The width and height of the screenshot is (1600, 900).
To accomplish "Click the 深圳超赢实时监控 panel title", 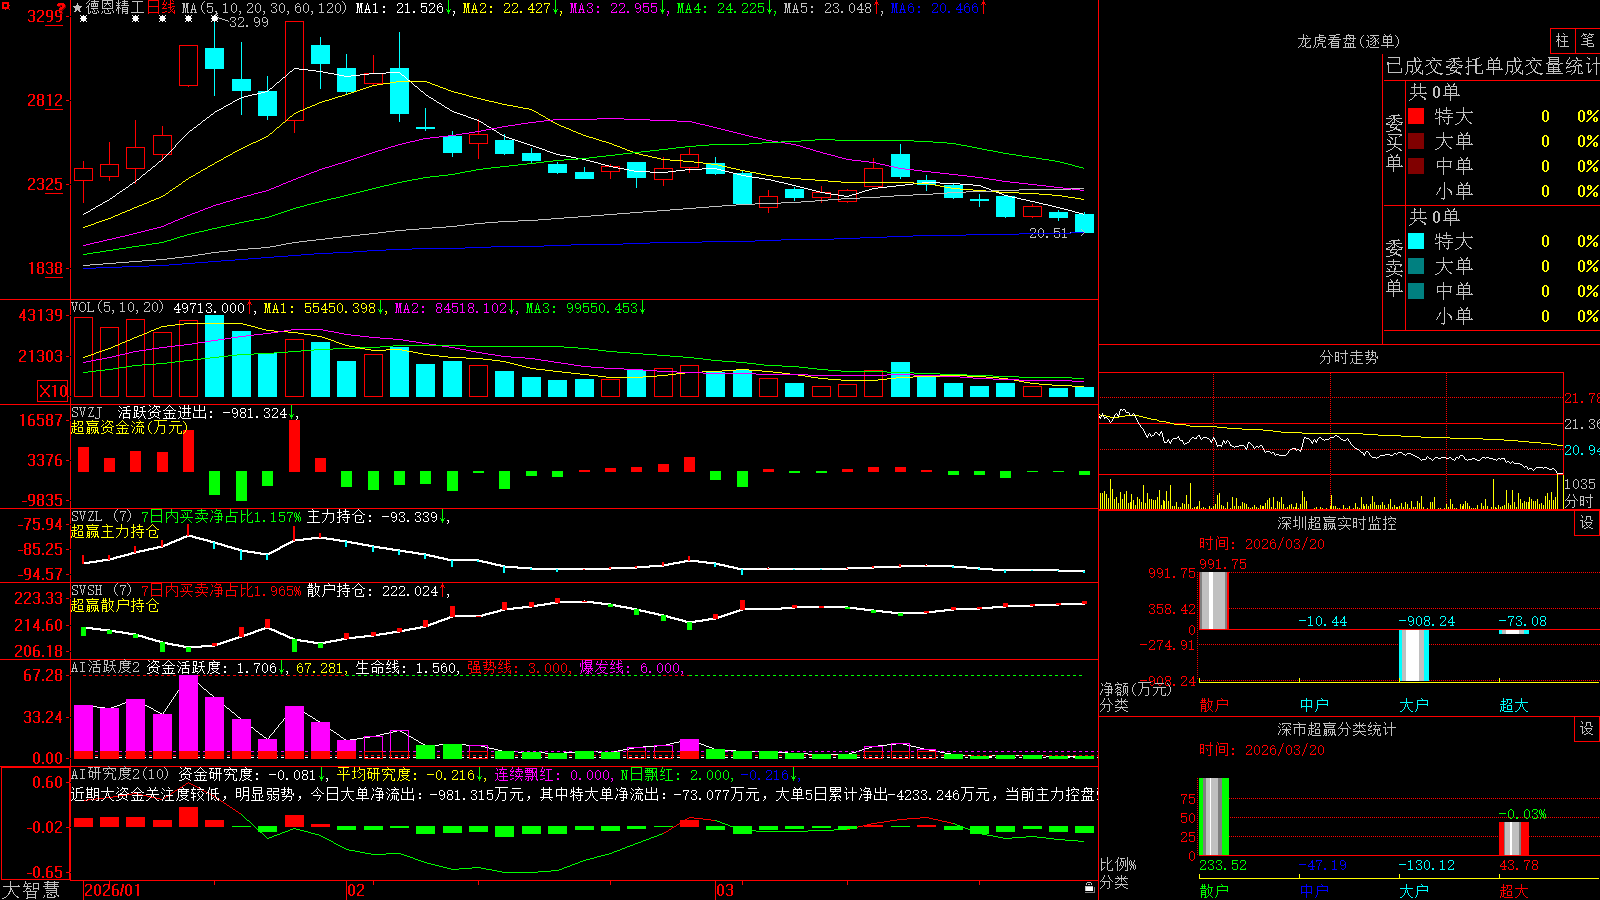I will (x=1336, y=523).
